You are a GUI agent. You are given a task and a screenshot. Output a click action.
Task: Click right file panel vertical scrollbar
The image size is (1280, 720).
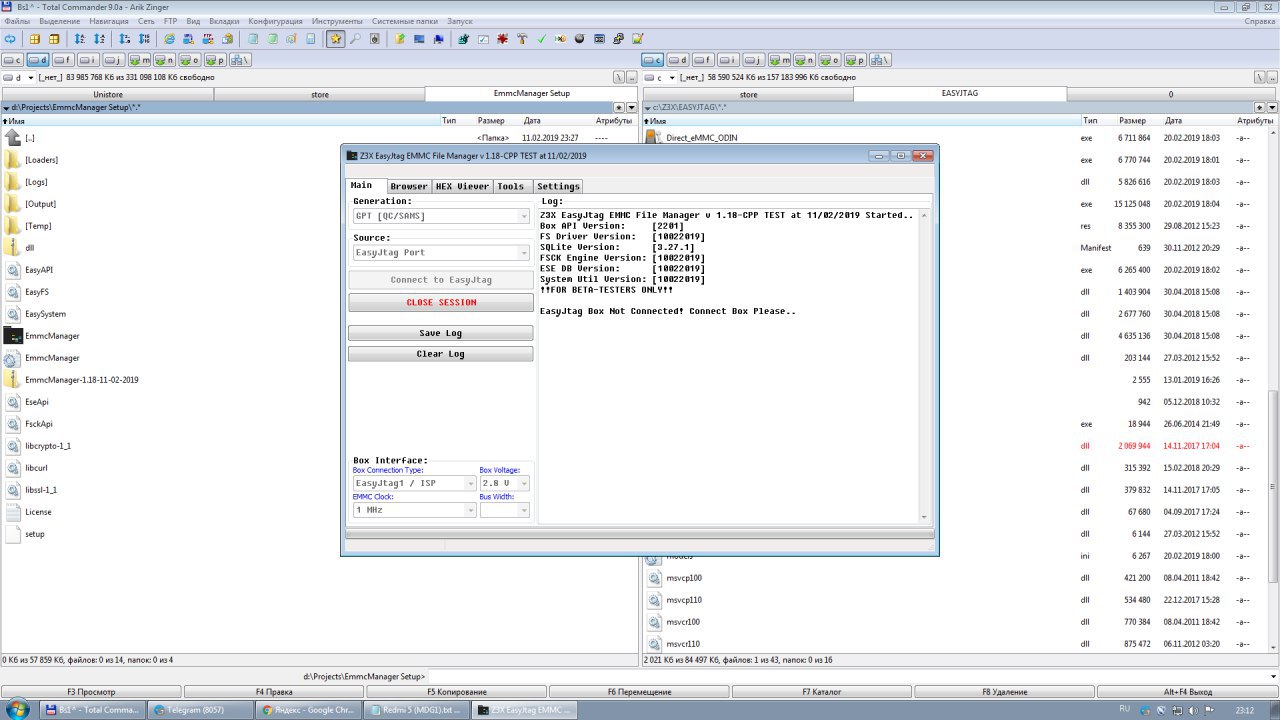pyautogui.click(x=1273, y=390)
